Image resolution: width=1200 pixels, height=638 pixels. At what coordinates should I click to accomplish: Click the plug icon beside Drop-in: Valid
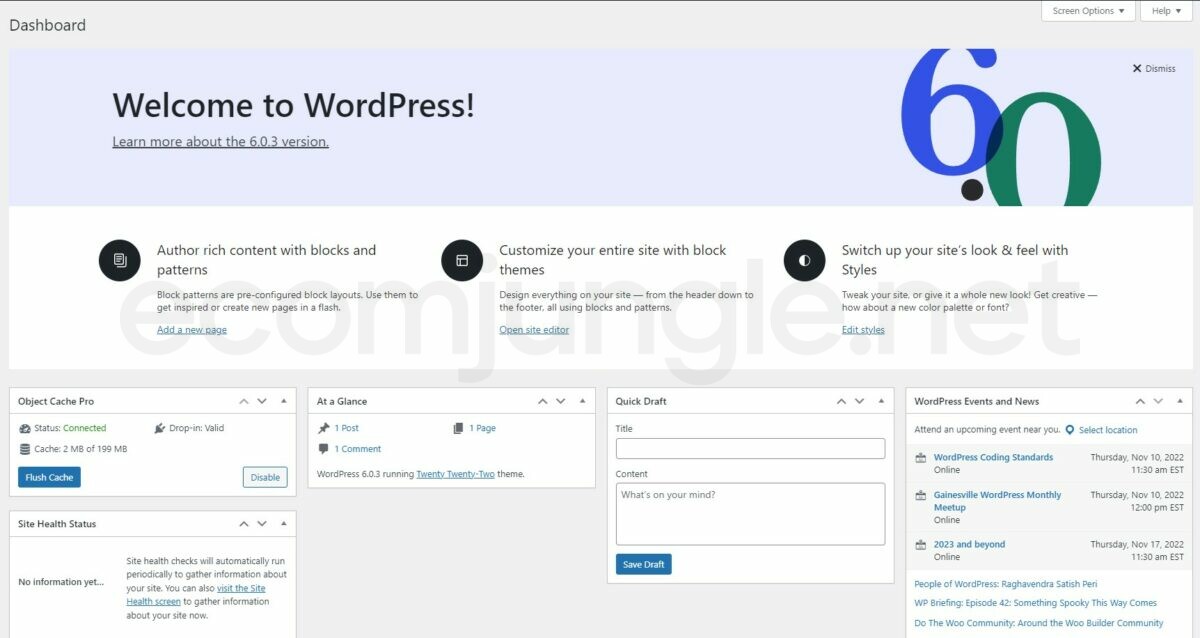[x=158, y=427]
